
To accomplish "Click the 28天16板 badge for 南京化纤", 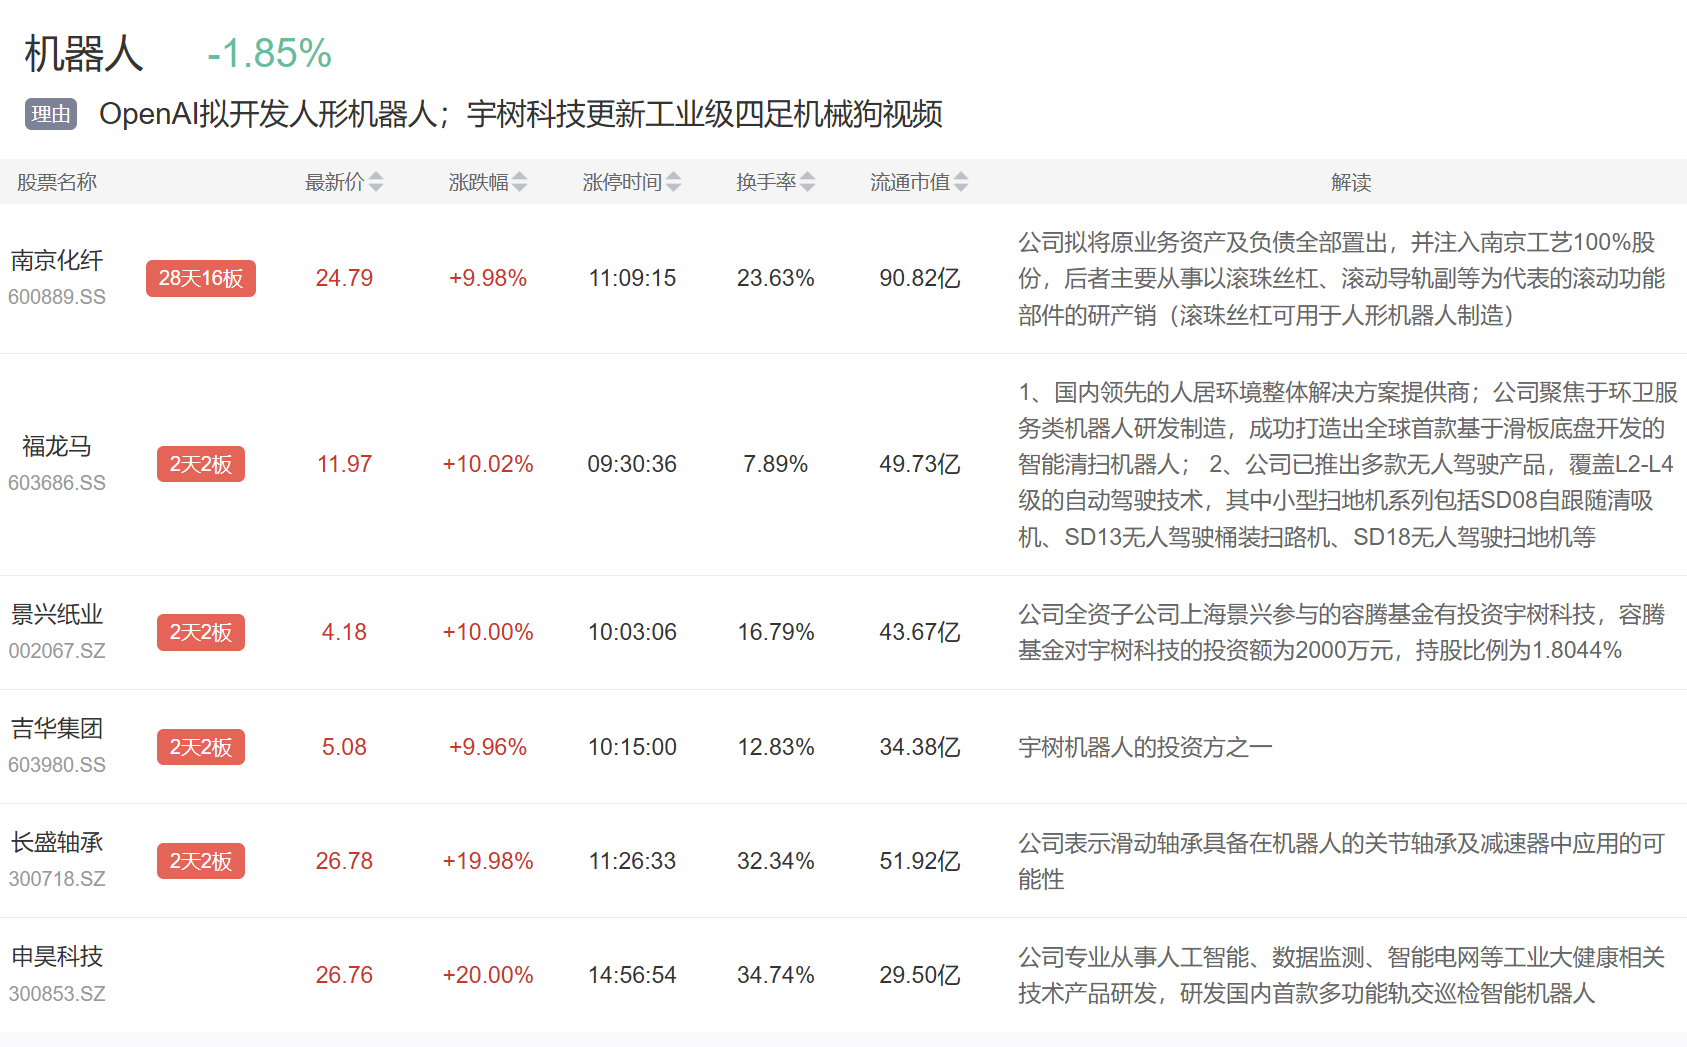I will (201, 278).
